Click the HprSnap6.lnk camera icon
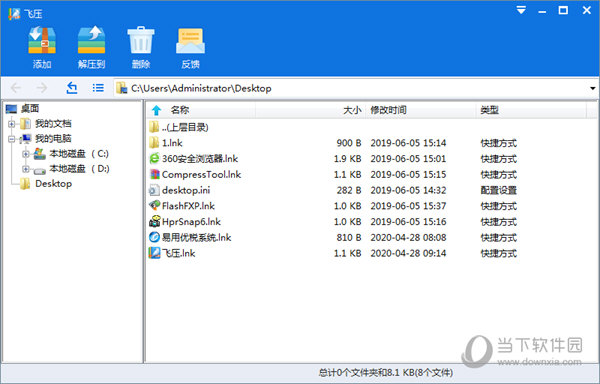The image size is (600, 384). tap(154, 221)
